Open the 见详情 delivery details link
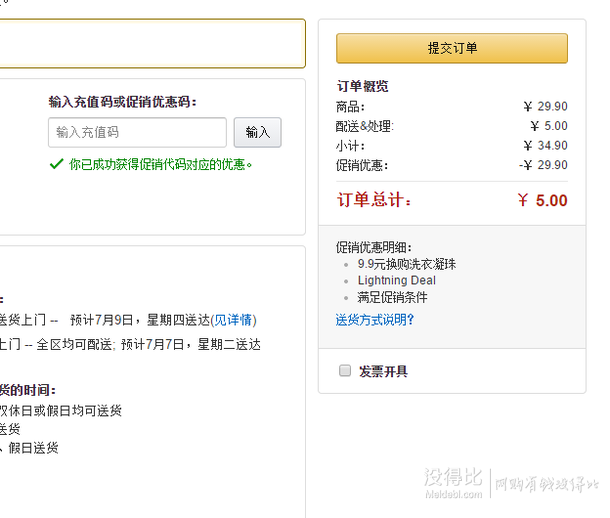Viewport: 610px width, 518px height. pos(233,320)
